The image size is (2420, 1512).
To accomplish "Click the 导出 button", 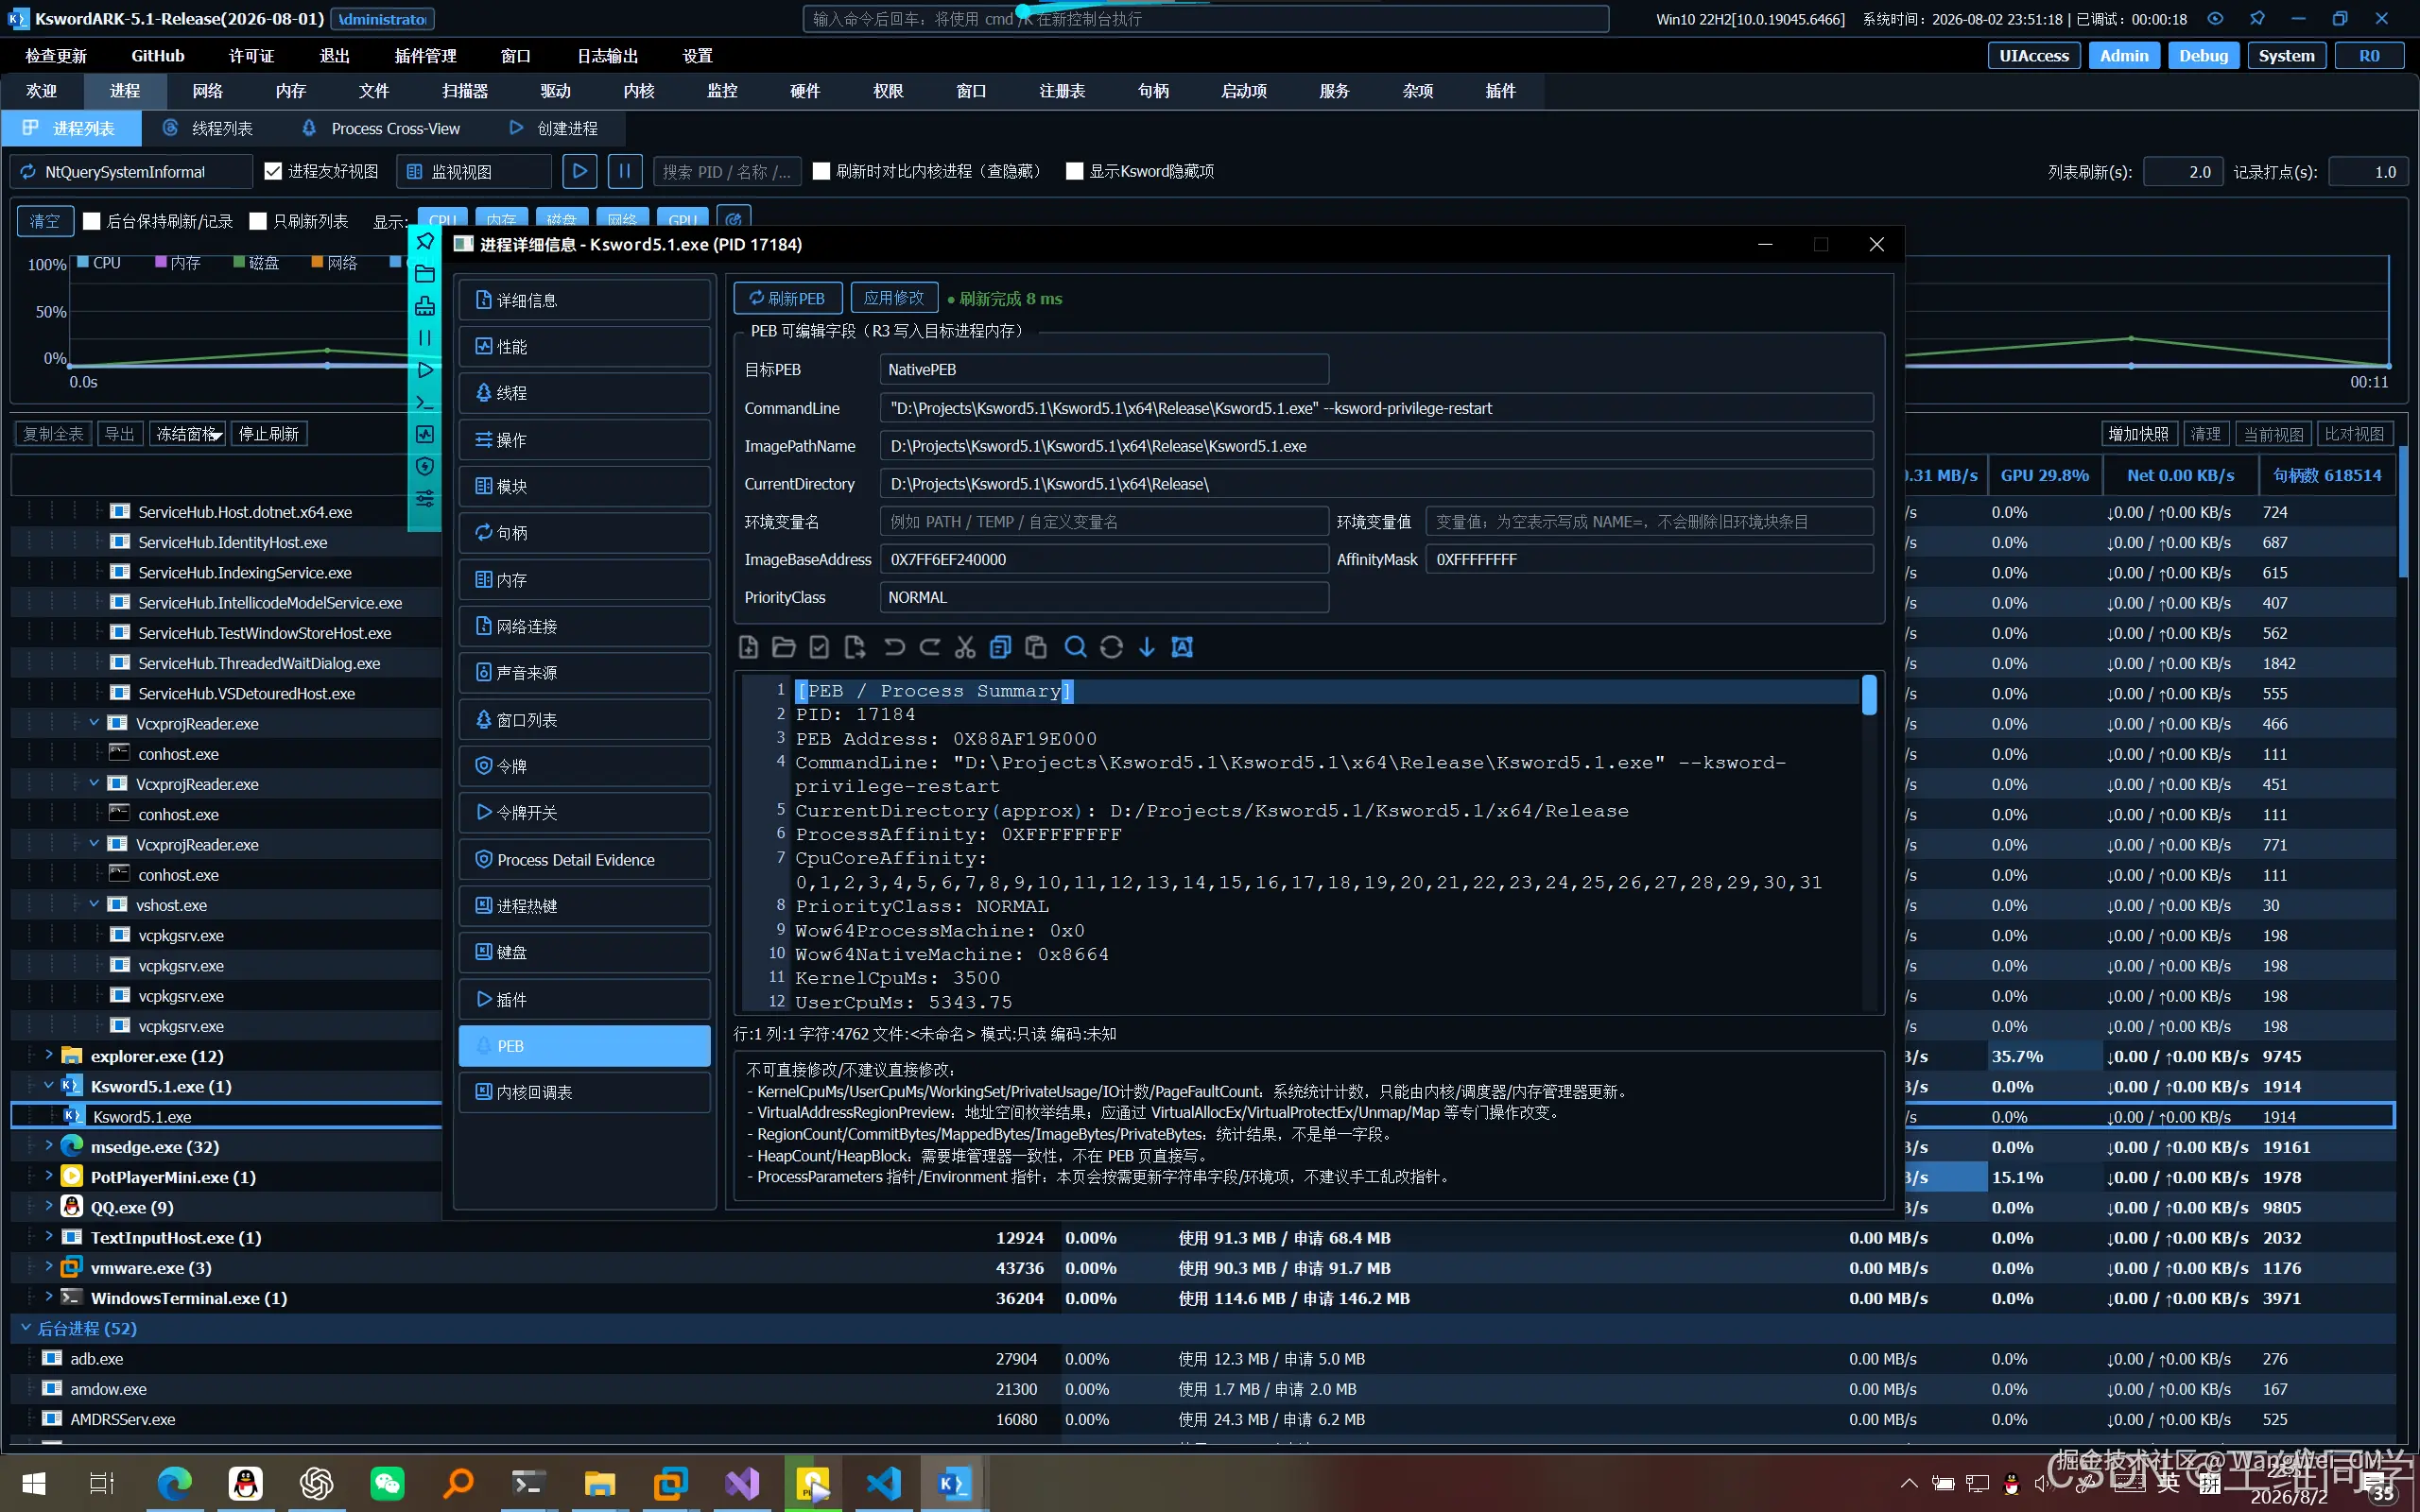I will tap(120, 434).
